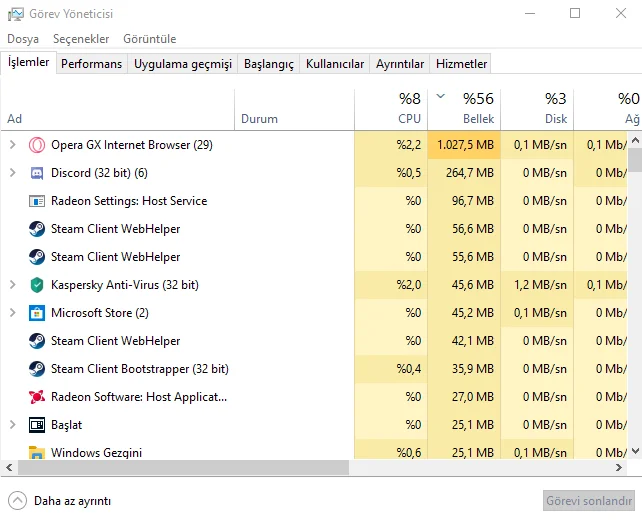Open the Seçenekler menu
Viewport: 642px width, 524px height.
coord(81,39)
